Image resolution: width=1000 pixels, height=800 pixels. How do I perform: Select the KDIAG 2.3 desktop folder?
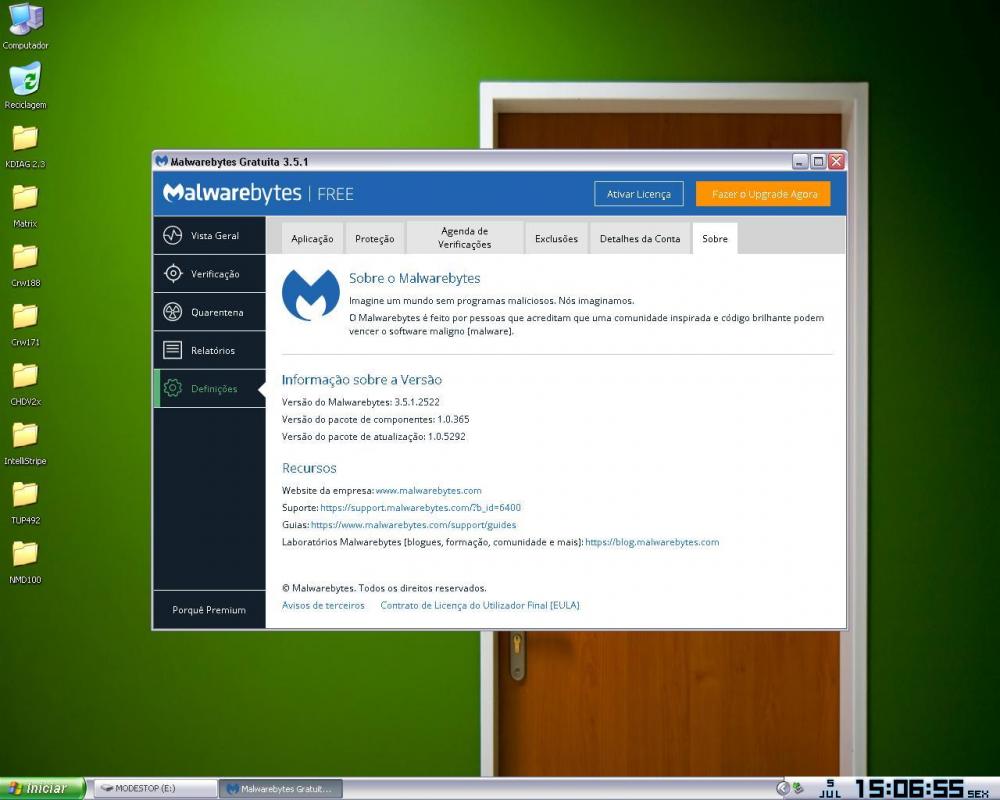[x=25, y=139]
